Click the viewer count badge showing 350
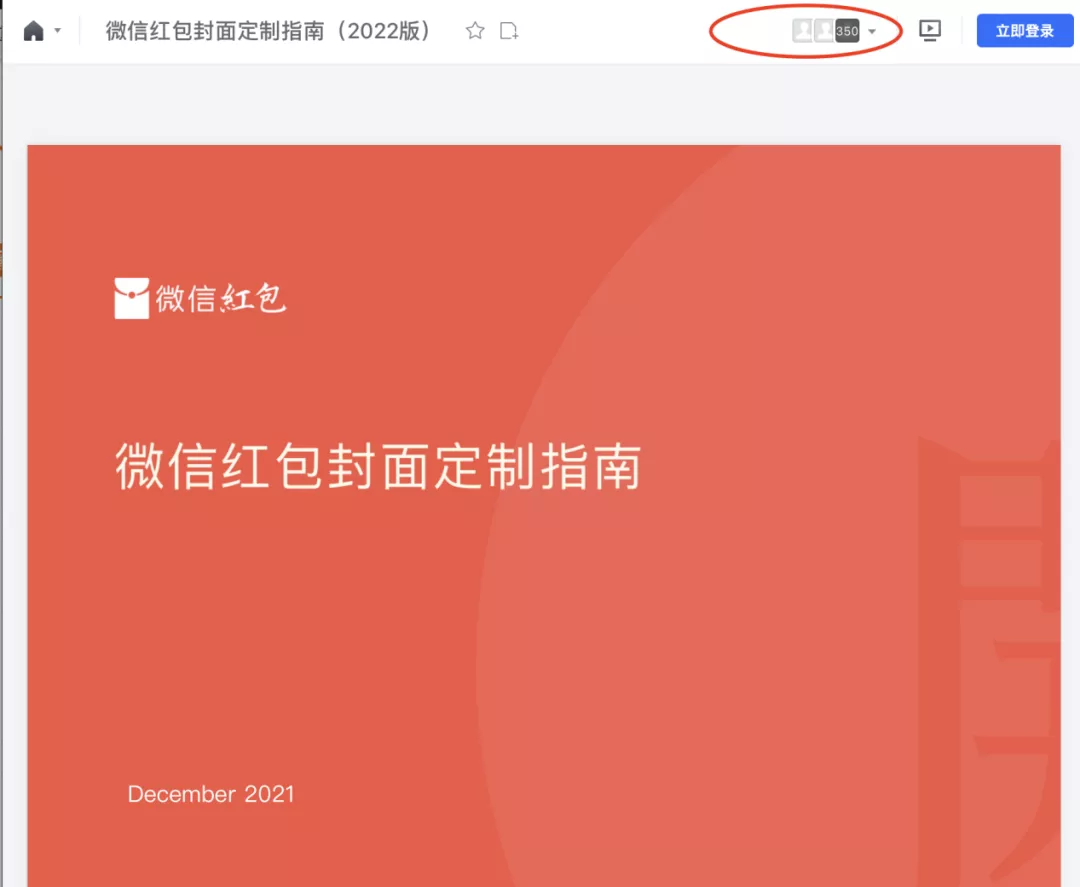1080x887 pixels. 846,30
